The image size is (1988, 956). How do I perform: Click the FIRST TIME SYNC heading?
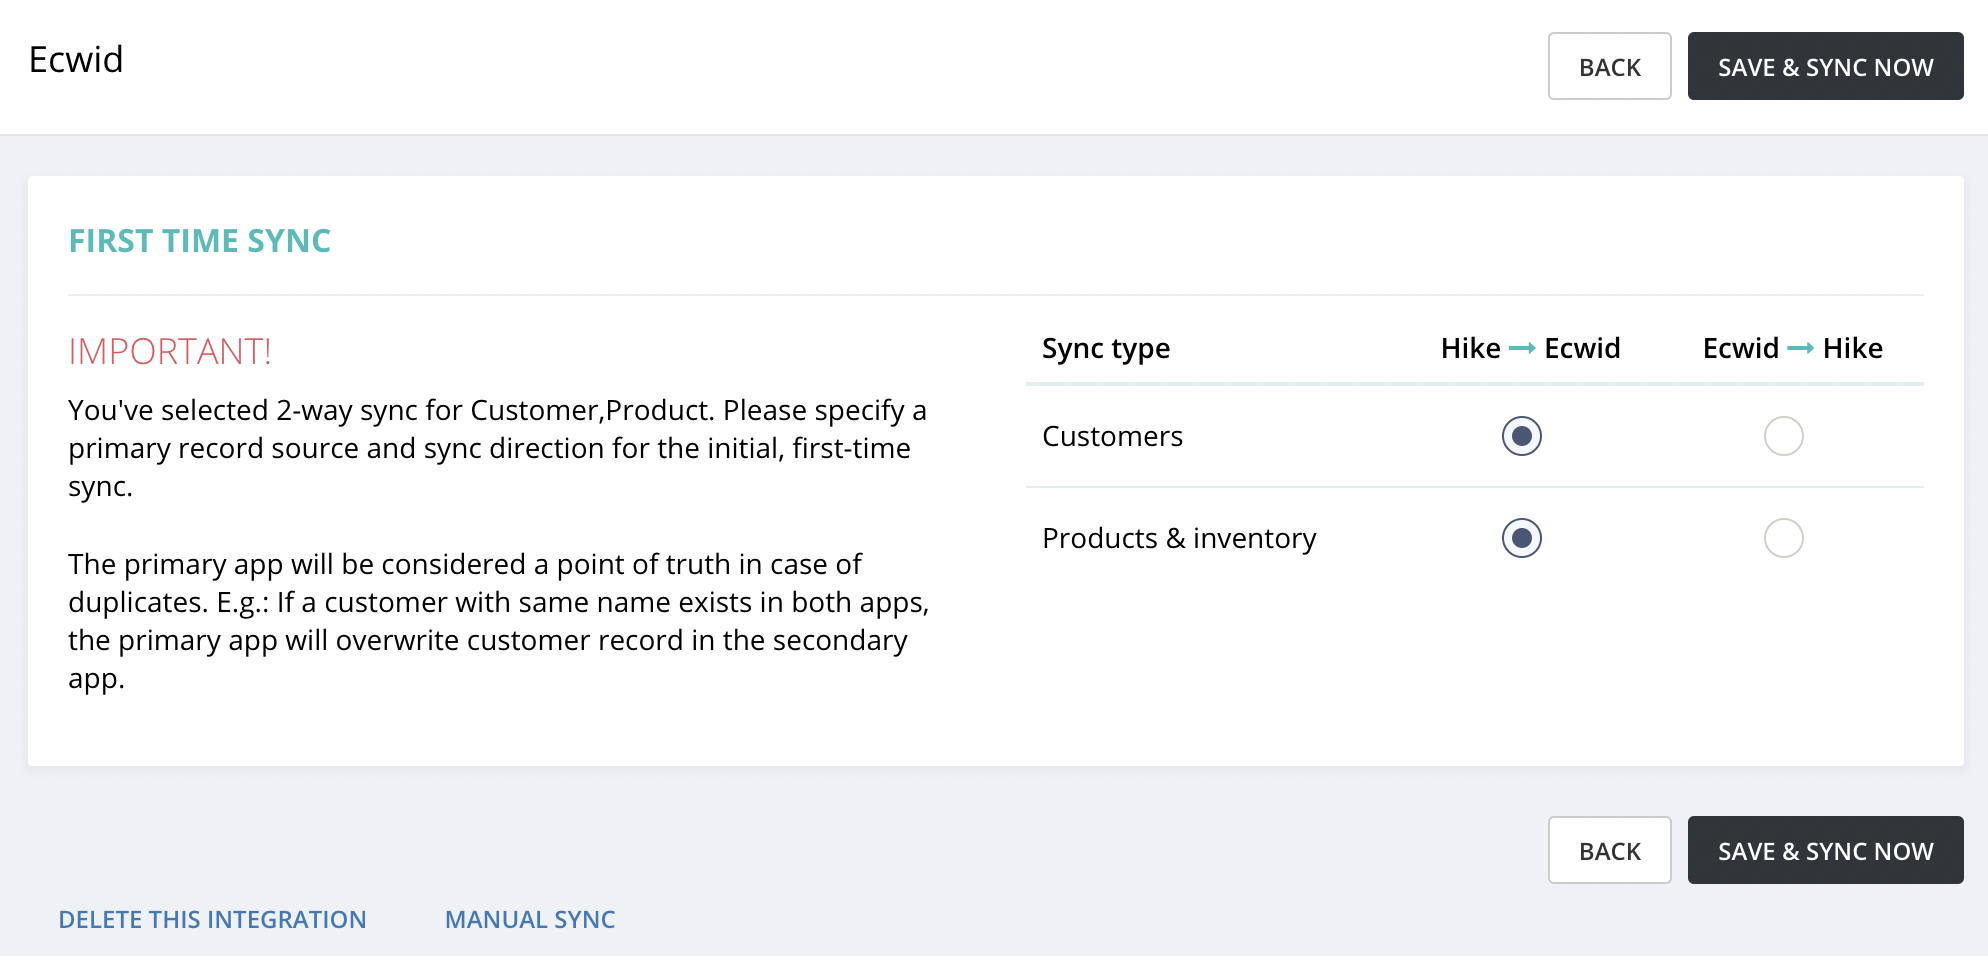(x=199, y=241)
